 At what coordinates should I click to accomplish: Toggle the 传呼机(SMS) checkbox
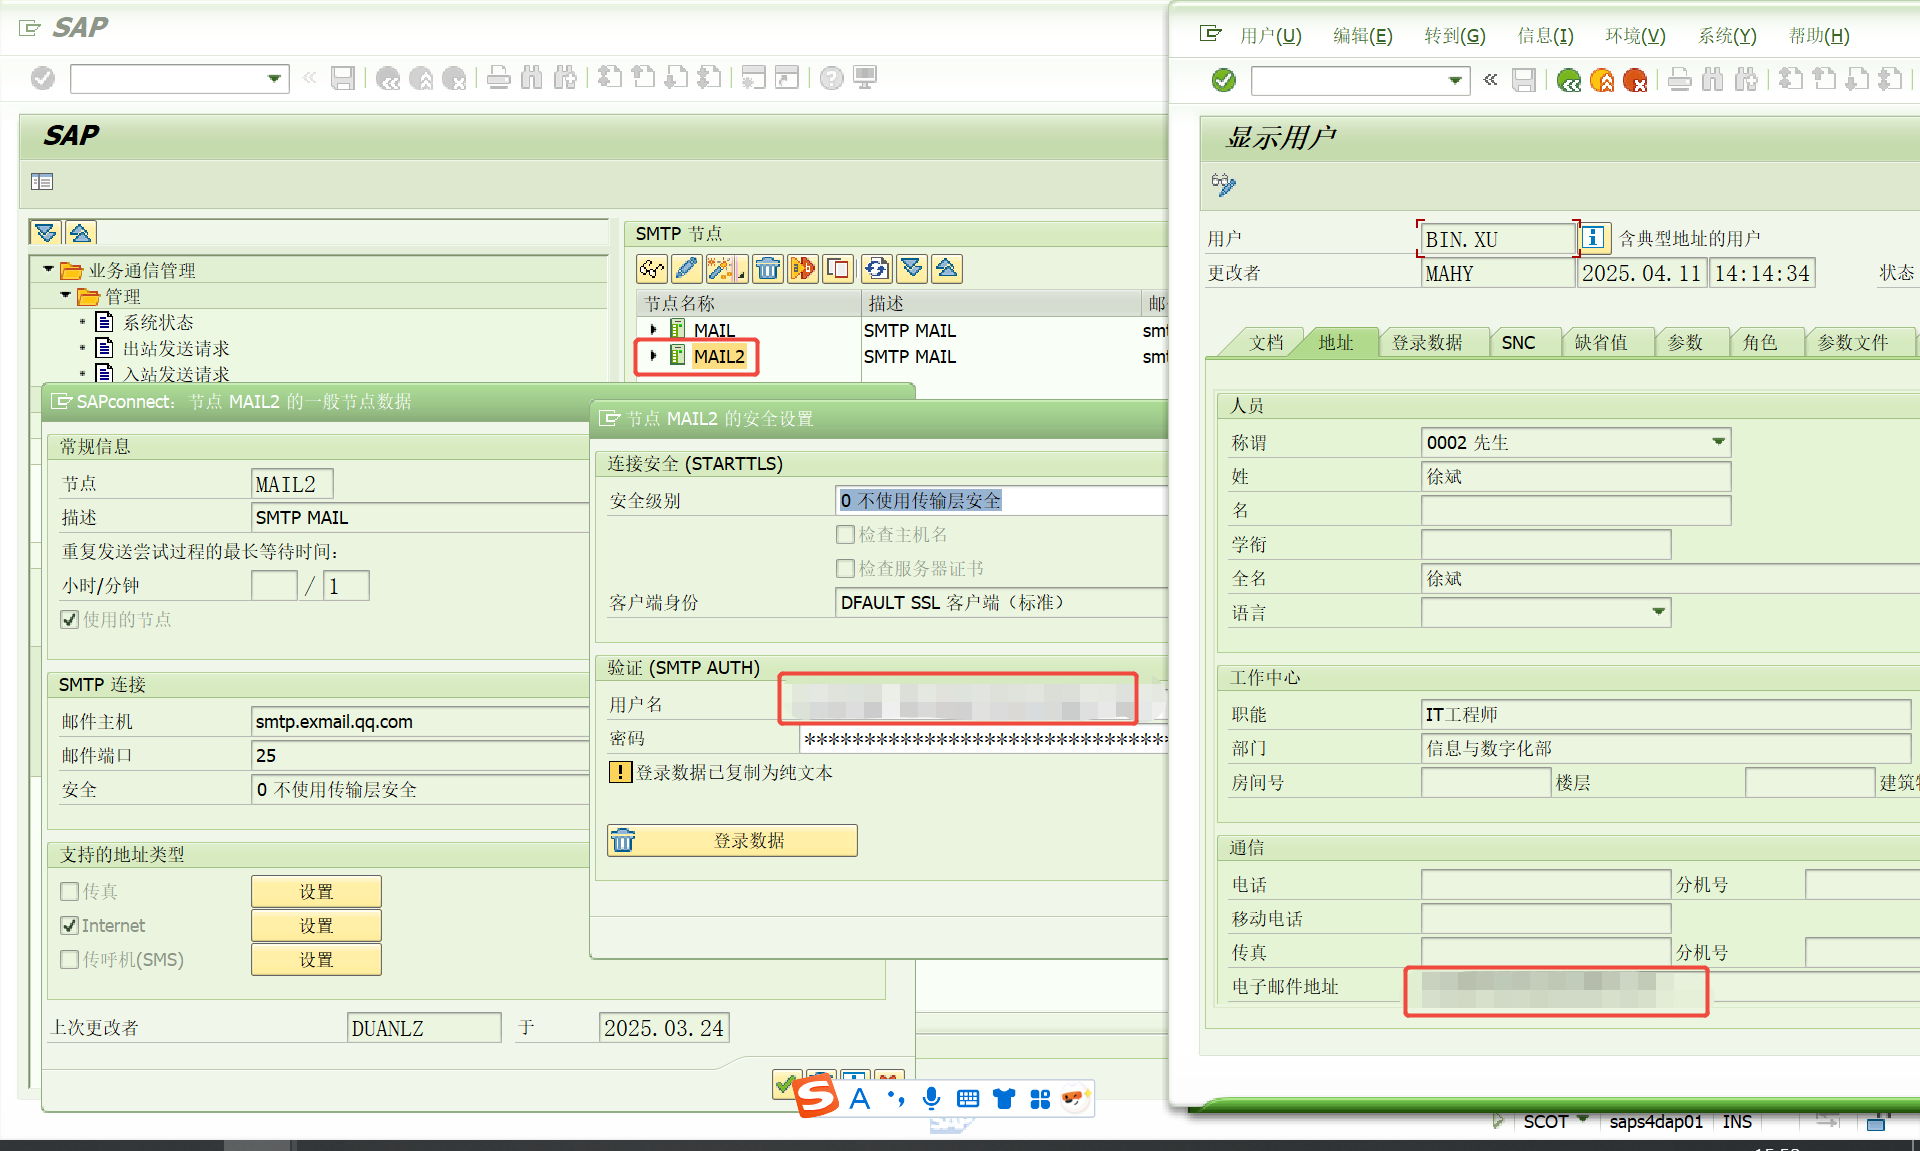pos(70,959)
